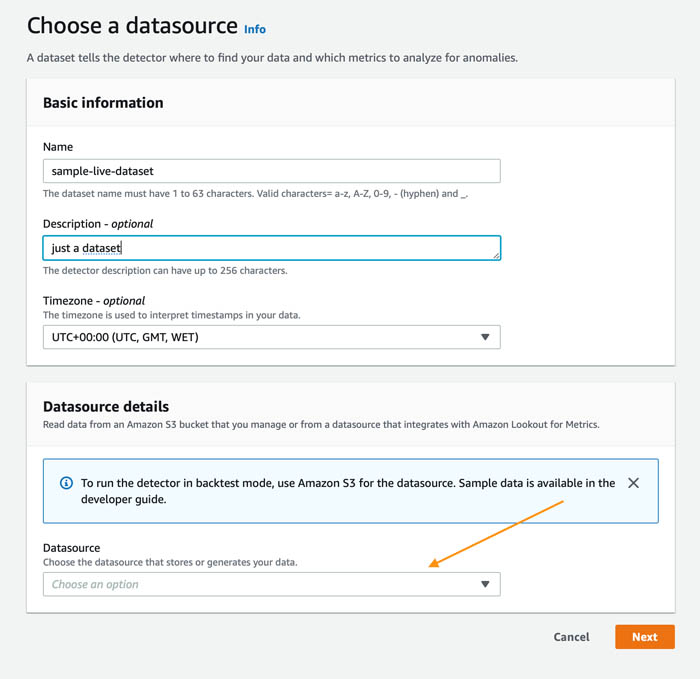Click the resize grip of the Description box
This screenshot has height=679, width=700.
[x=496, y=255]
